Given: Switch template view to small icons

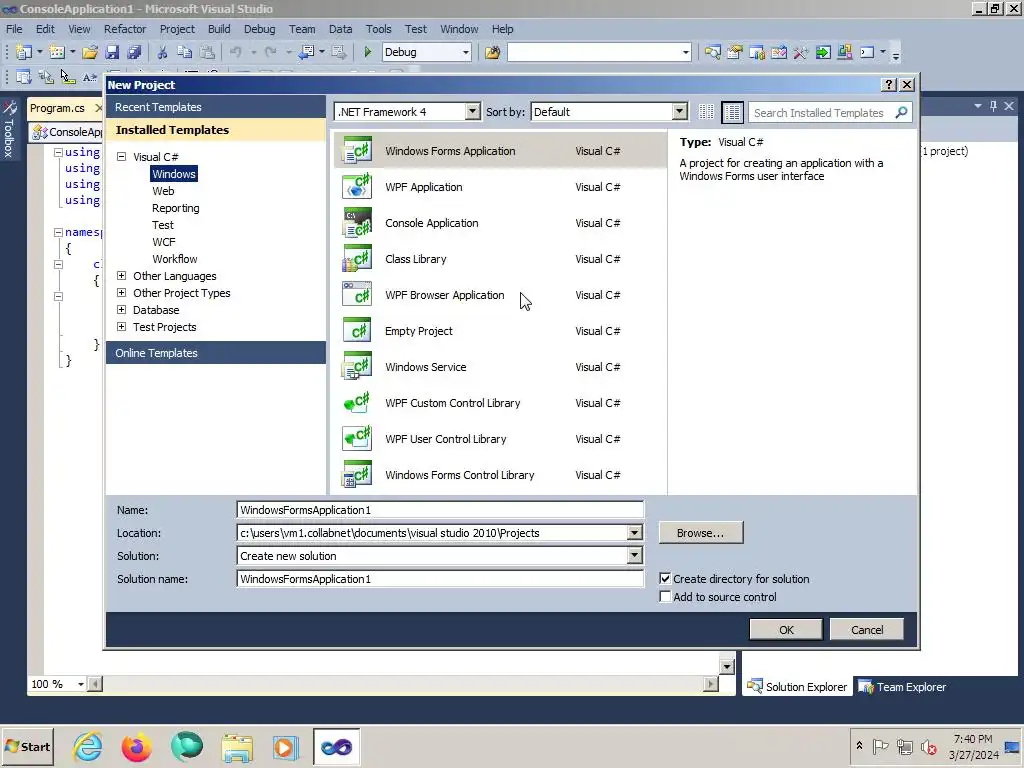Looking at the screenshot, I should [706, 112].
